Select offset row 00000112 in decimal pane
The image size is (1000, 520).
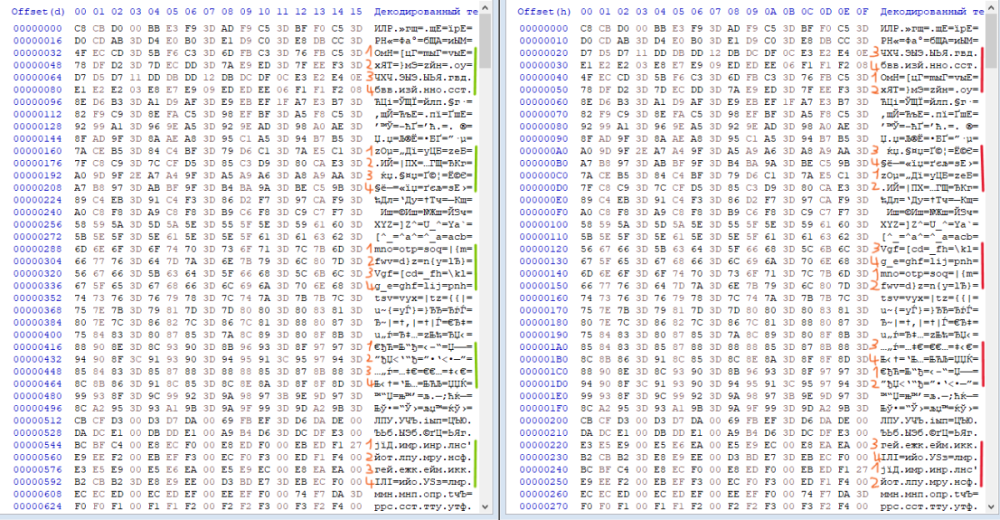(28, 115)
